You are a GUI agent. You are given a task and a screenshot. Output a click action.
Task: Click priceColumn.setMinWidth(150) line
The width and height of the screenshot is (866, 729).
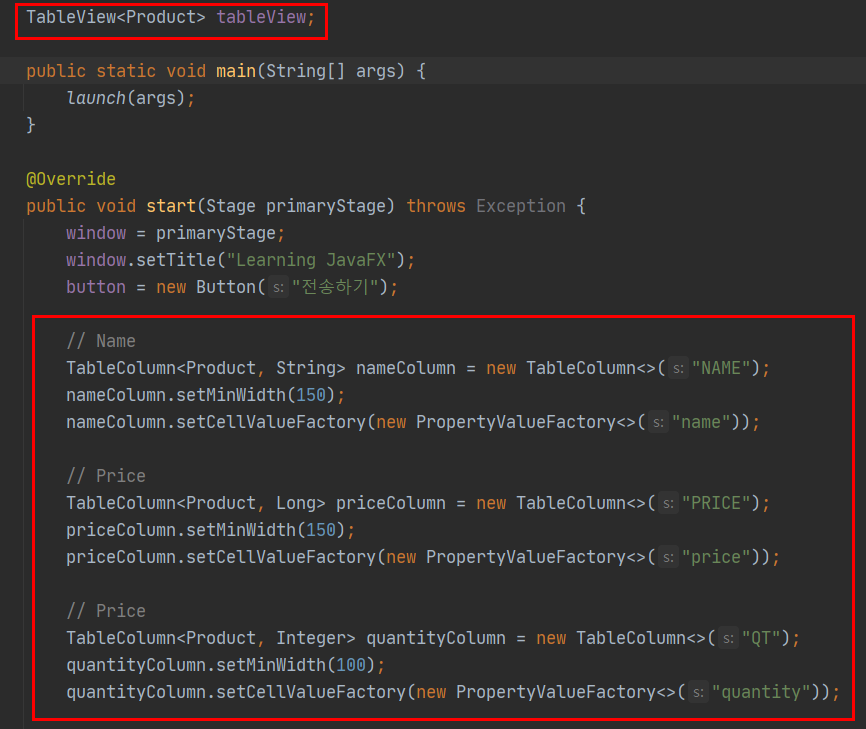pyautogui.click(x=210, y=530)
